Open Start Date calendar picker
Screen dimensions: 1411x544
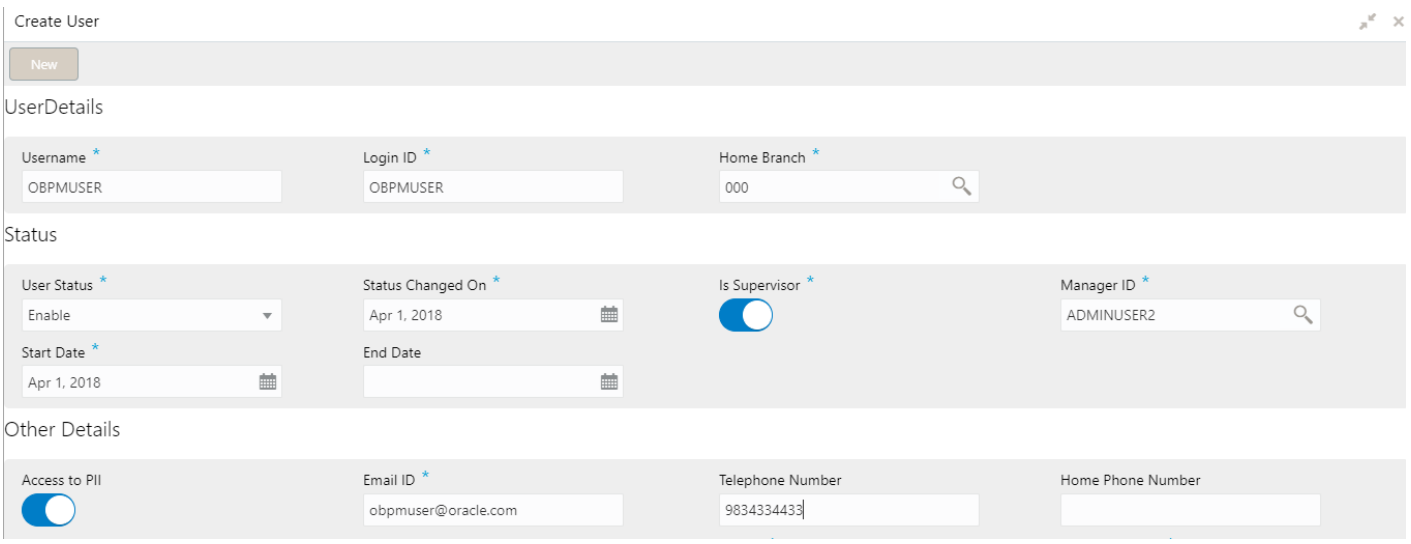[x=267, y=381]
